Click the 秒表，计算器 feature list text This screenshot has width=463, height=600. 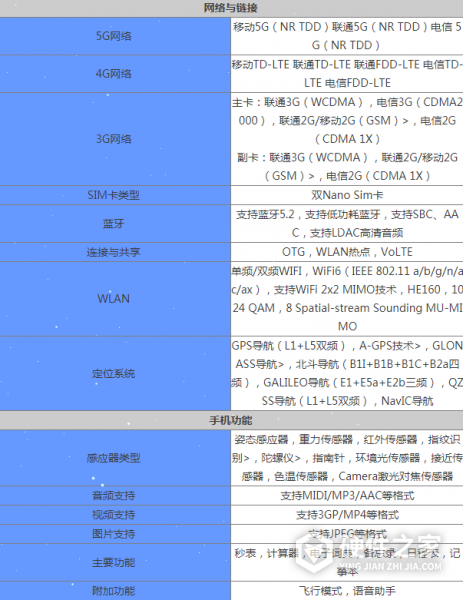[x=347, y=562]
